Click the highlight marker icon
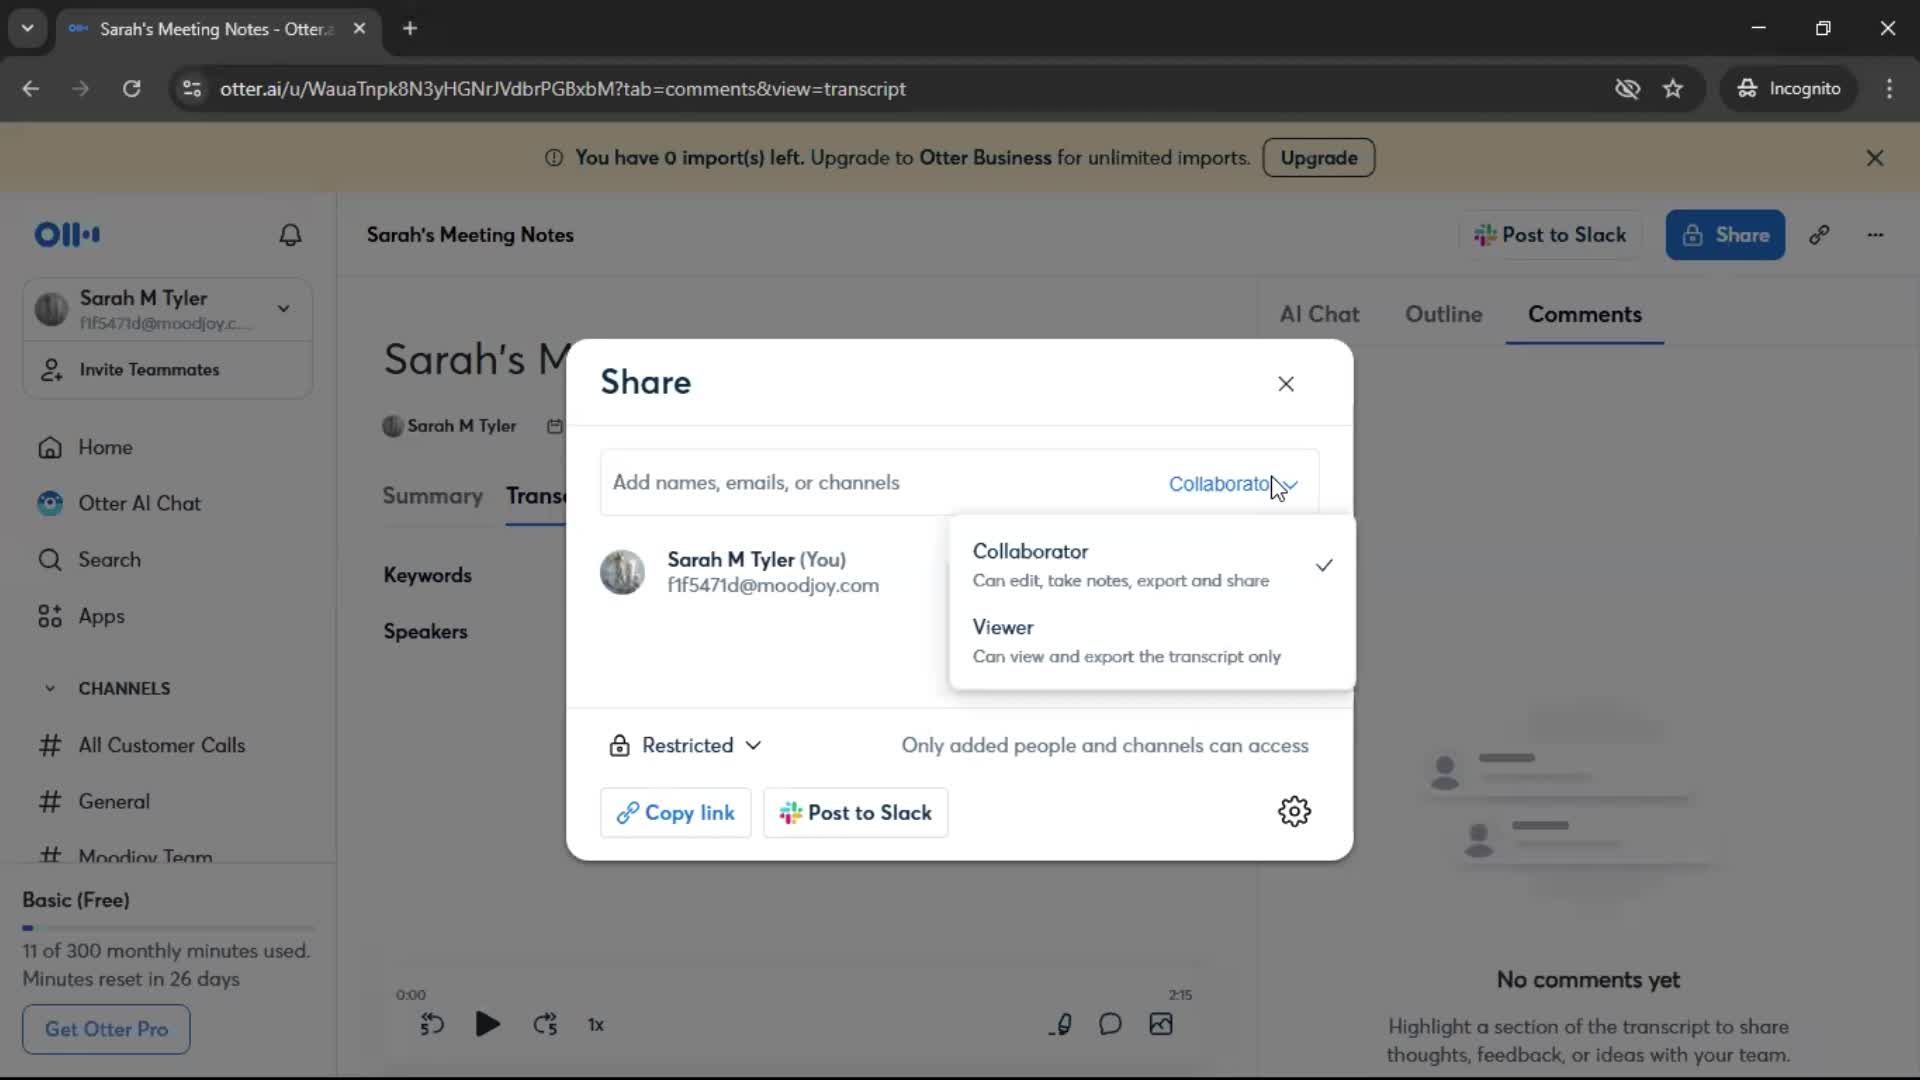1920x1080 pixels. [x=1061, y=1024]
